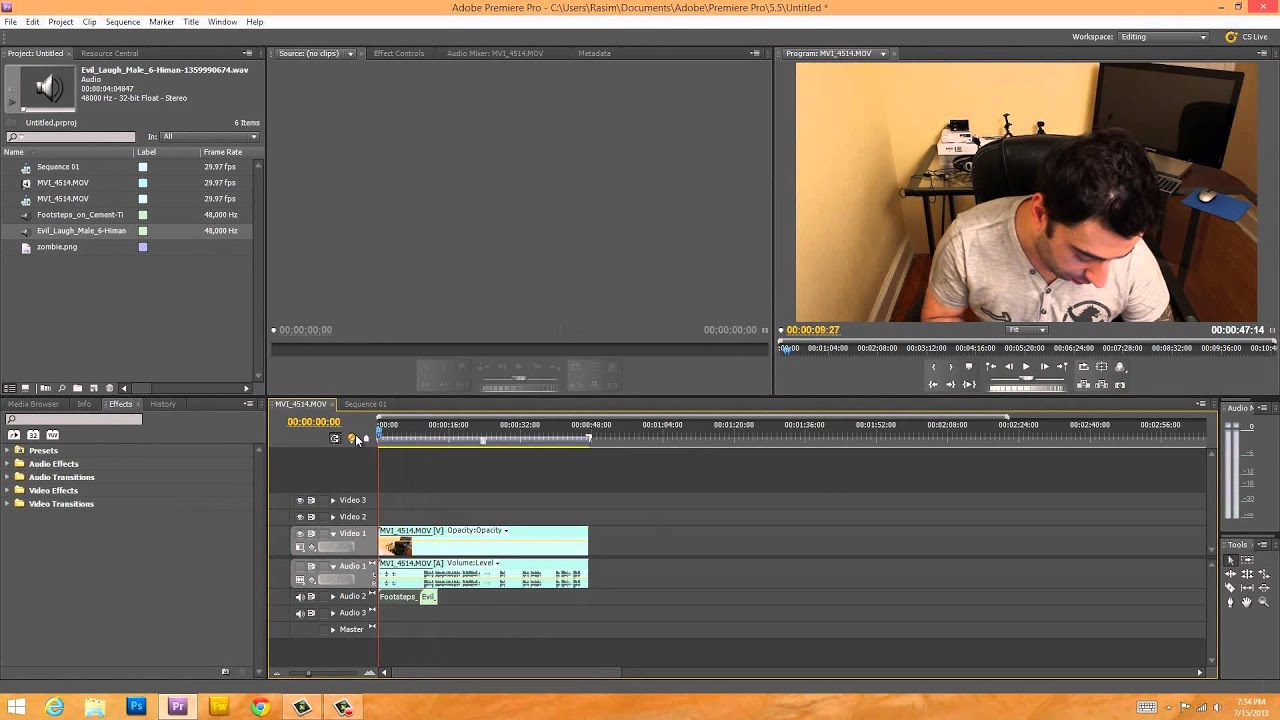The height and width of the screenshot is (720, 1280).
Task: Go to next edit point in Program monitor
Action: point(1063,367)
